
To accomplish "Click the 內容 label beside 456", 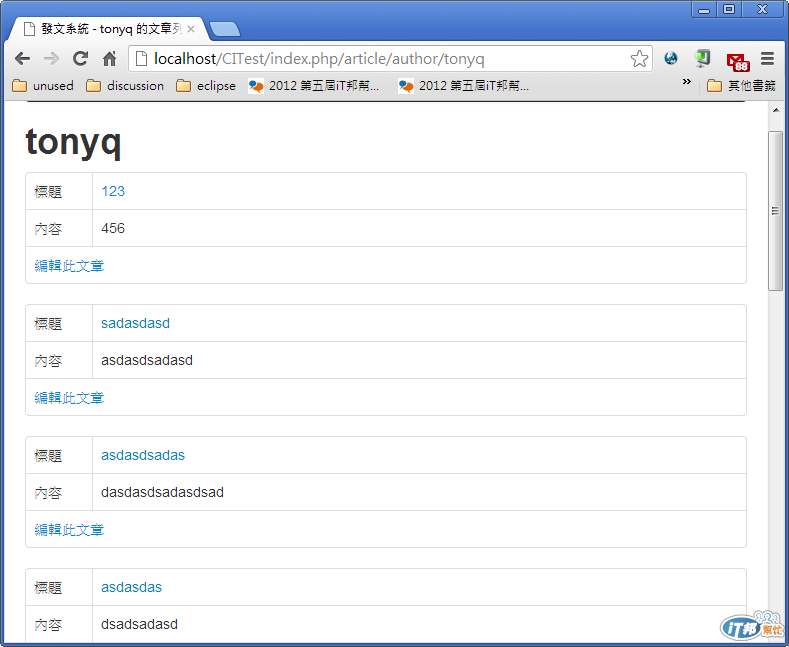I will click(48, 229).
